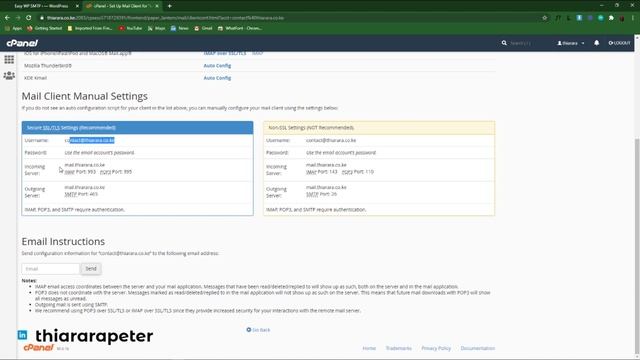Click the Auto Config link for Mozilla Thunderbird

click(217, 66)
